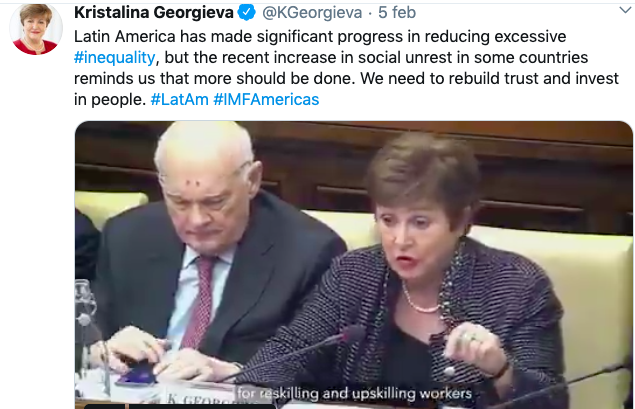This screenshot has height=409, width=635.
Task: Click the dark overlay bar at video bottom
Action: 180,406
